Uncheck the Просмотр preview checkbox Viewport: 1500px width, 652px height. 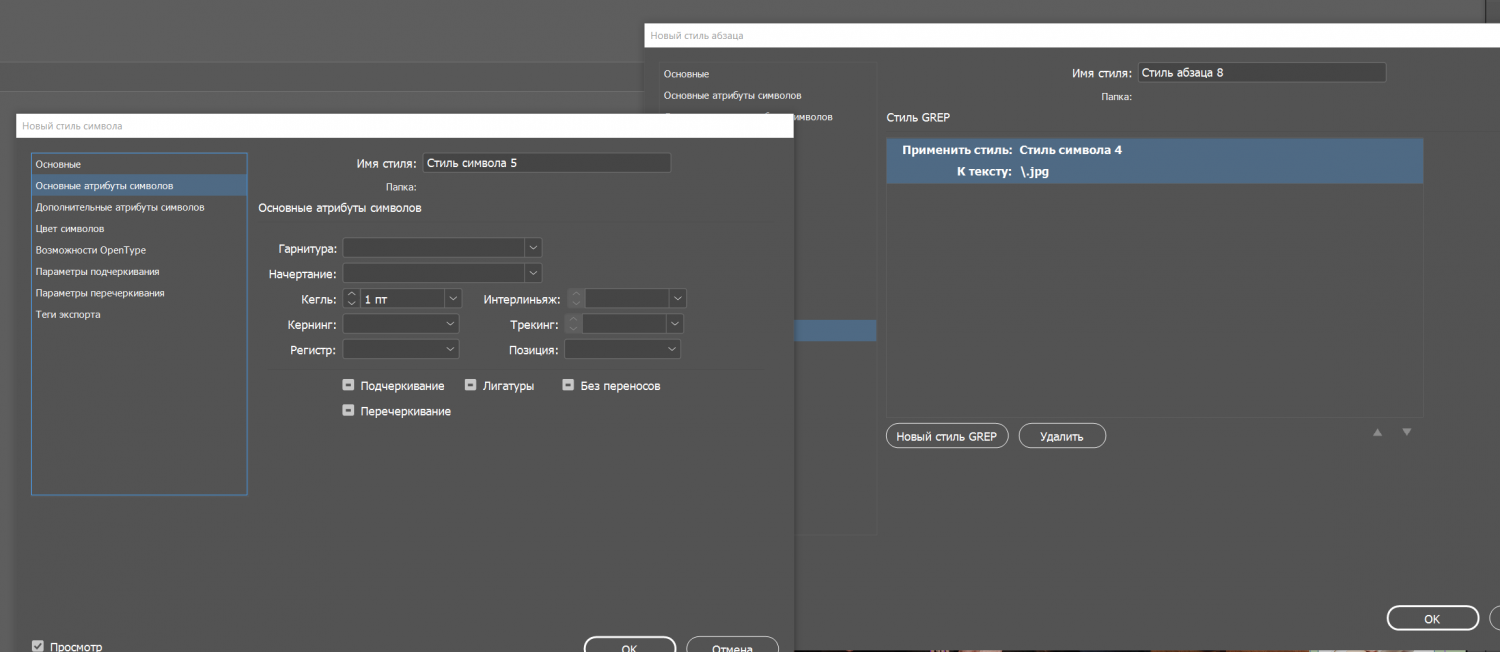tap(38, 646)
